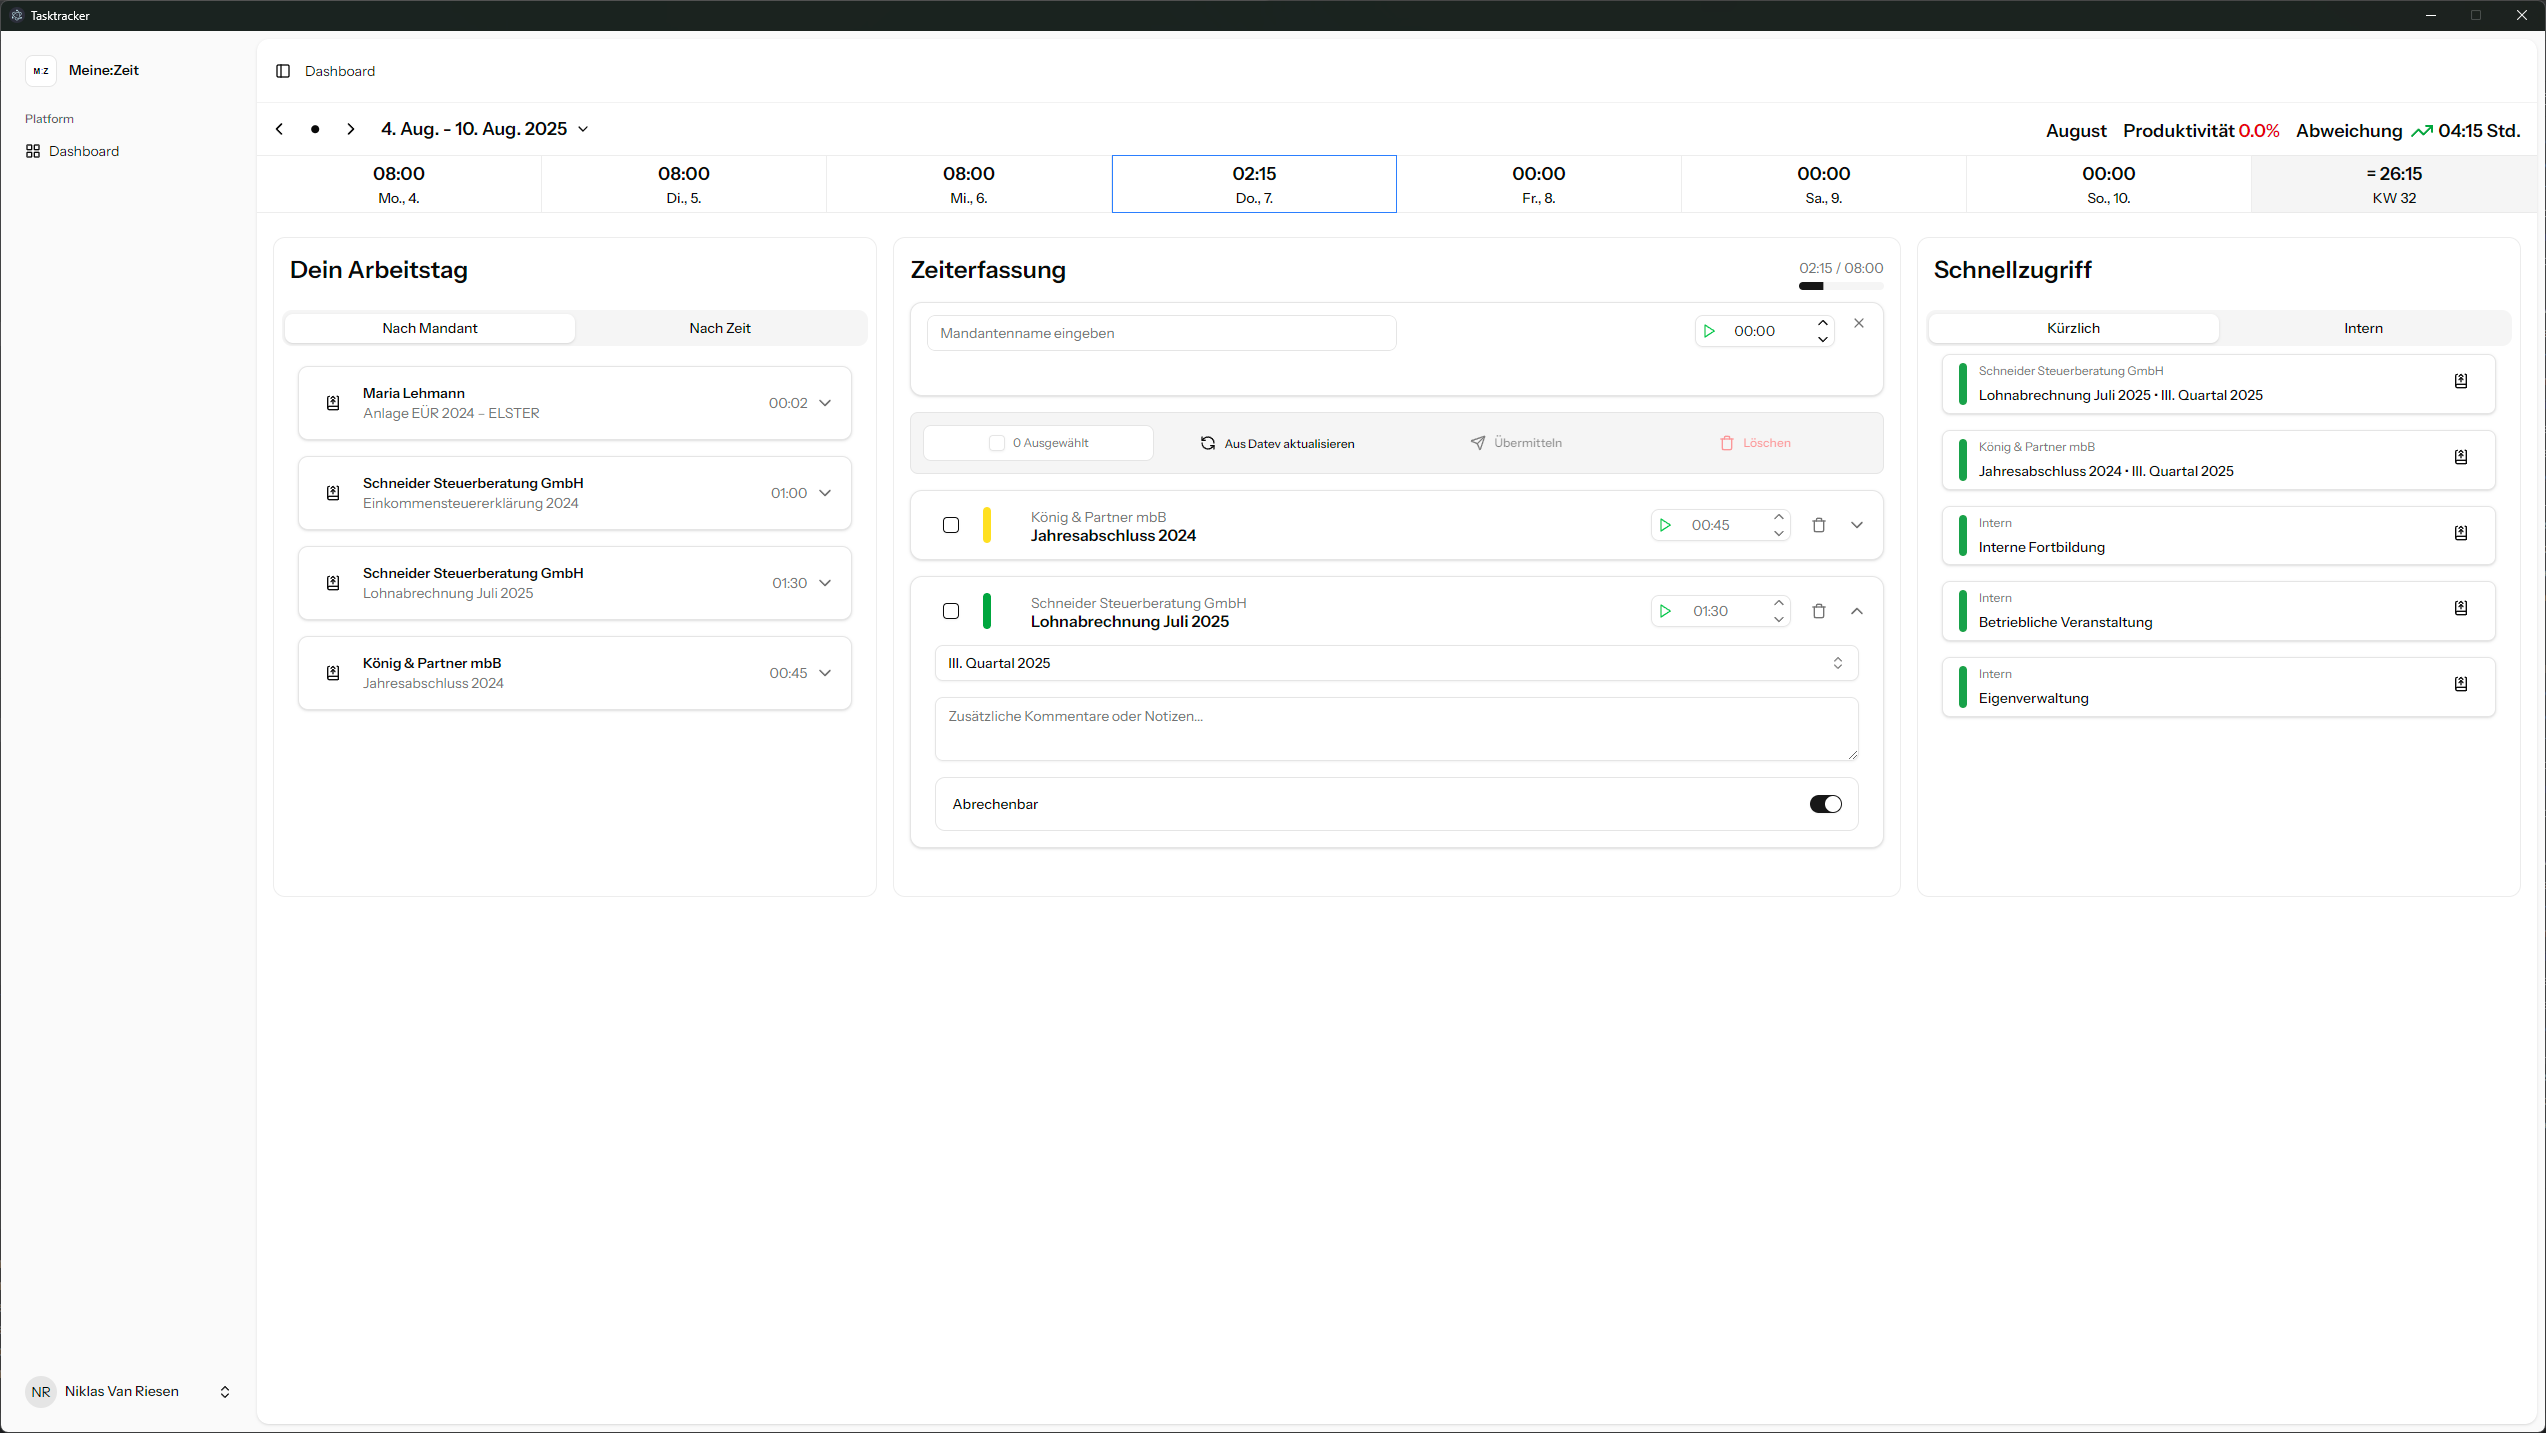Expand Maria Lehmann work entry
Screen dimensions: 2546x1433
(825, 403)
